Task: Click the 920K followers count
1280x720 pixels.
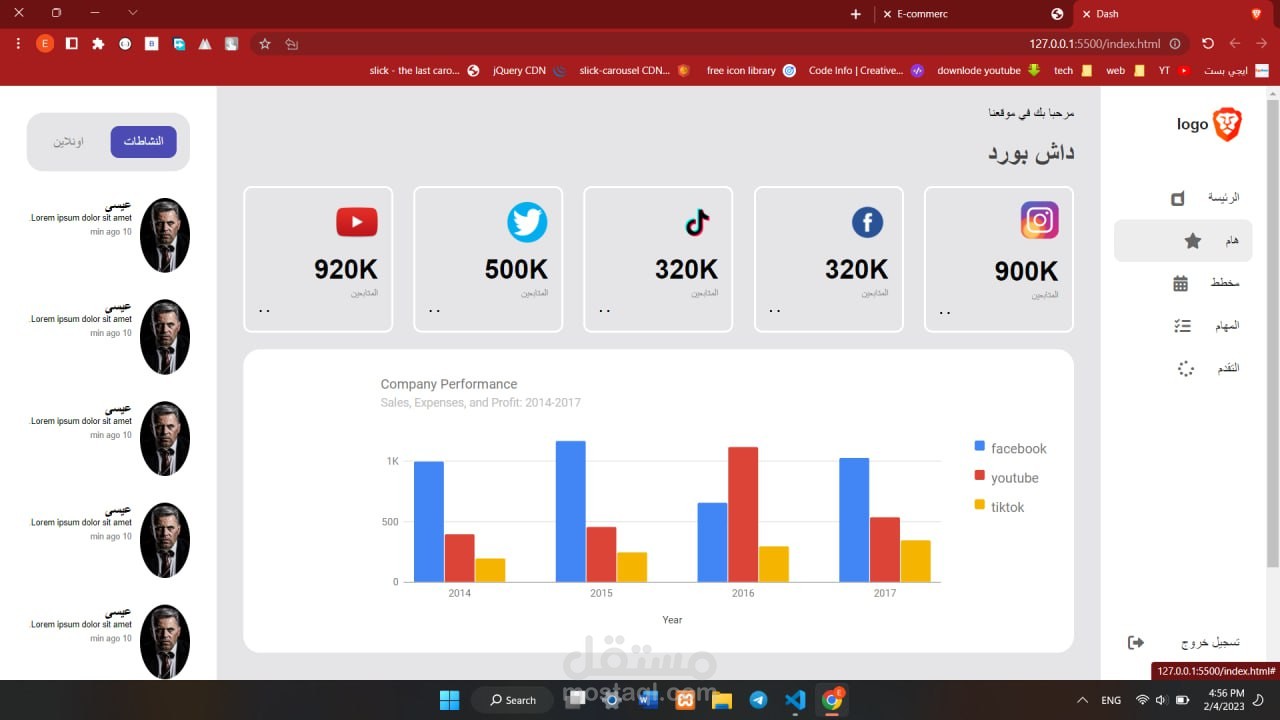Action: pyautogui.click(x=346, y=269)
